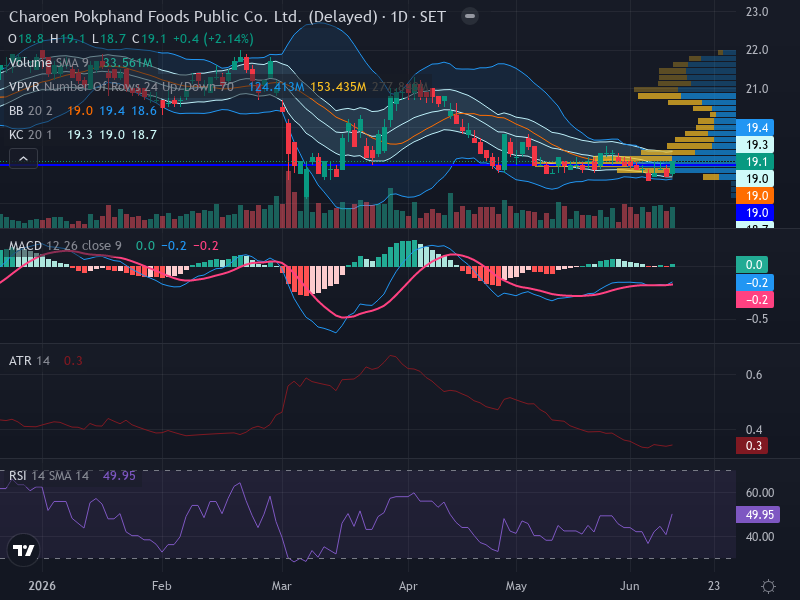Click the 153.435M VPVR down volume value
800x600 pixels.
tap(338, 87)
